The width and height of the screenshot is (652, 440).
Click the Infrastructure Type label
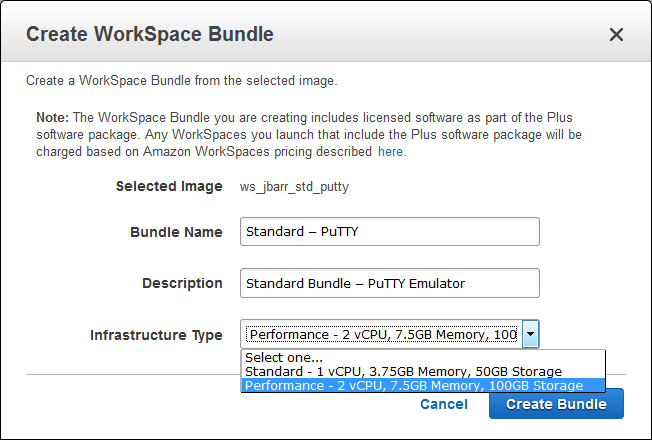[x=156, y=335]
